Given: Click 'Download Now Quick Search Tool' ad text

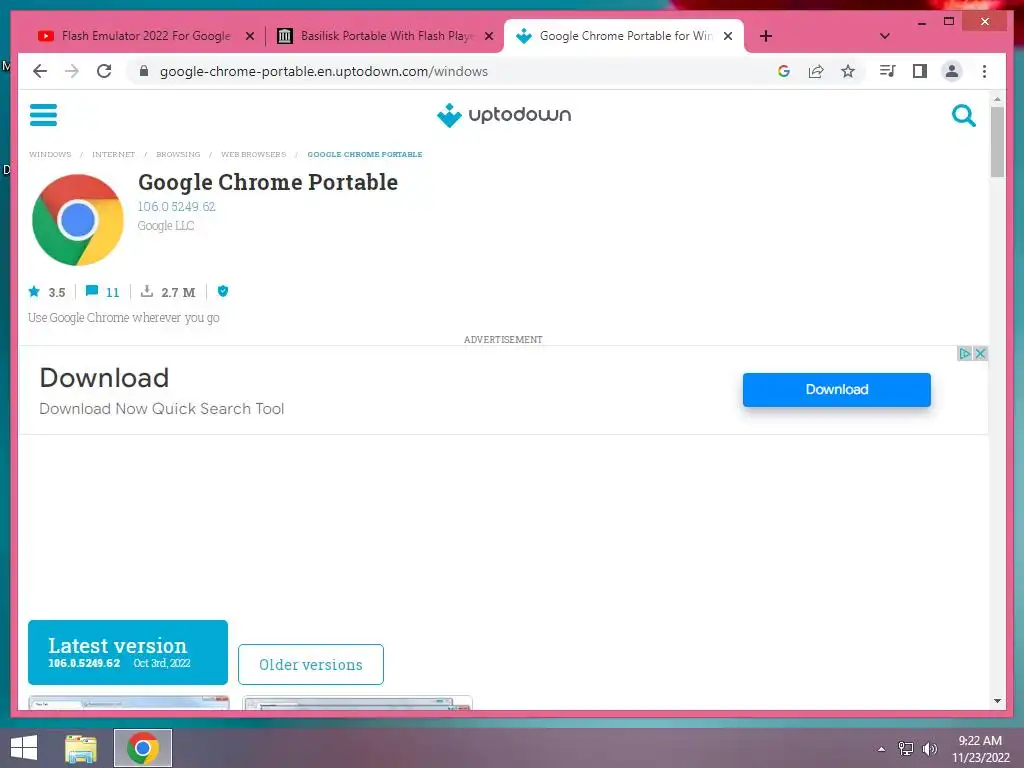Looking at the screenshot, I should click(x=162, y=409).
